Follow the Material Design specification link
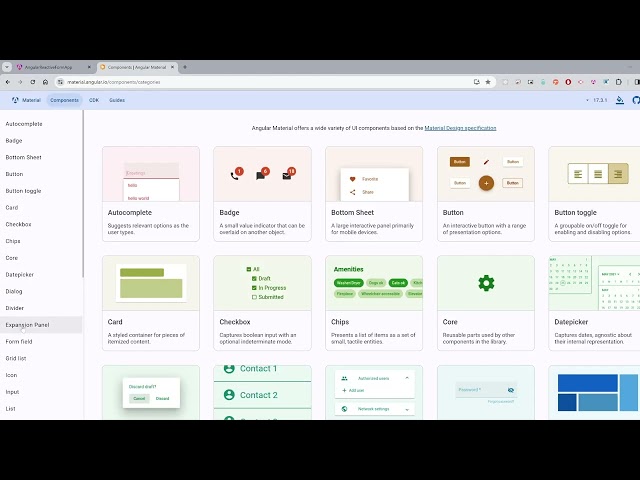Image resolution: width=640 pixels, height=480 pixels. pyautogui.click(x=460, y=128)
